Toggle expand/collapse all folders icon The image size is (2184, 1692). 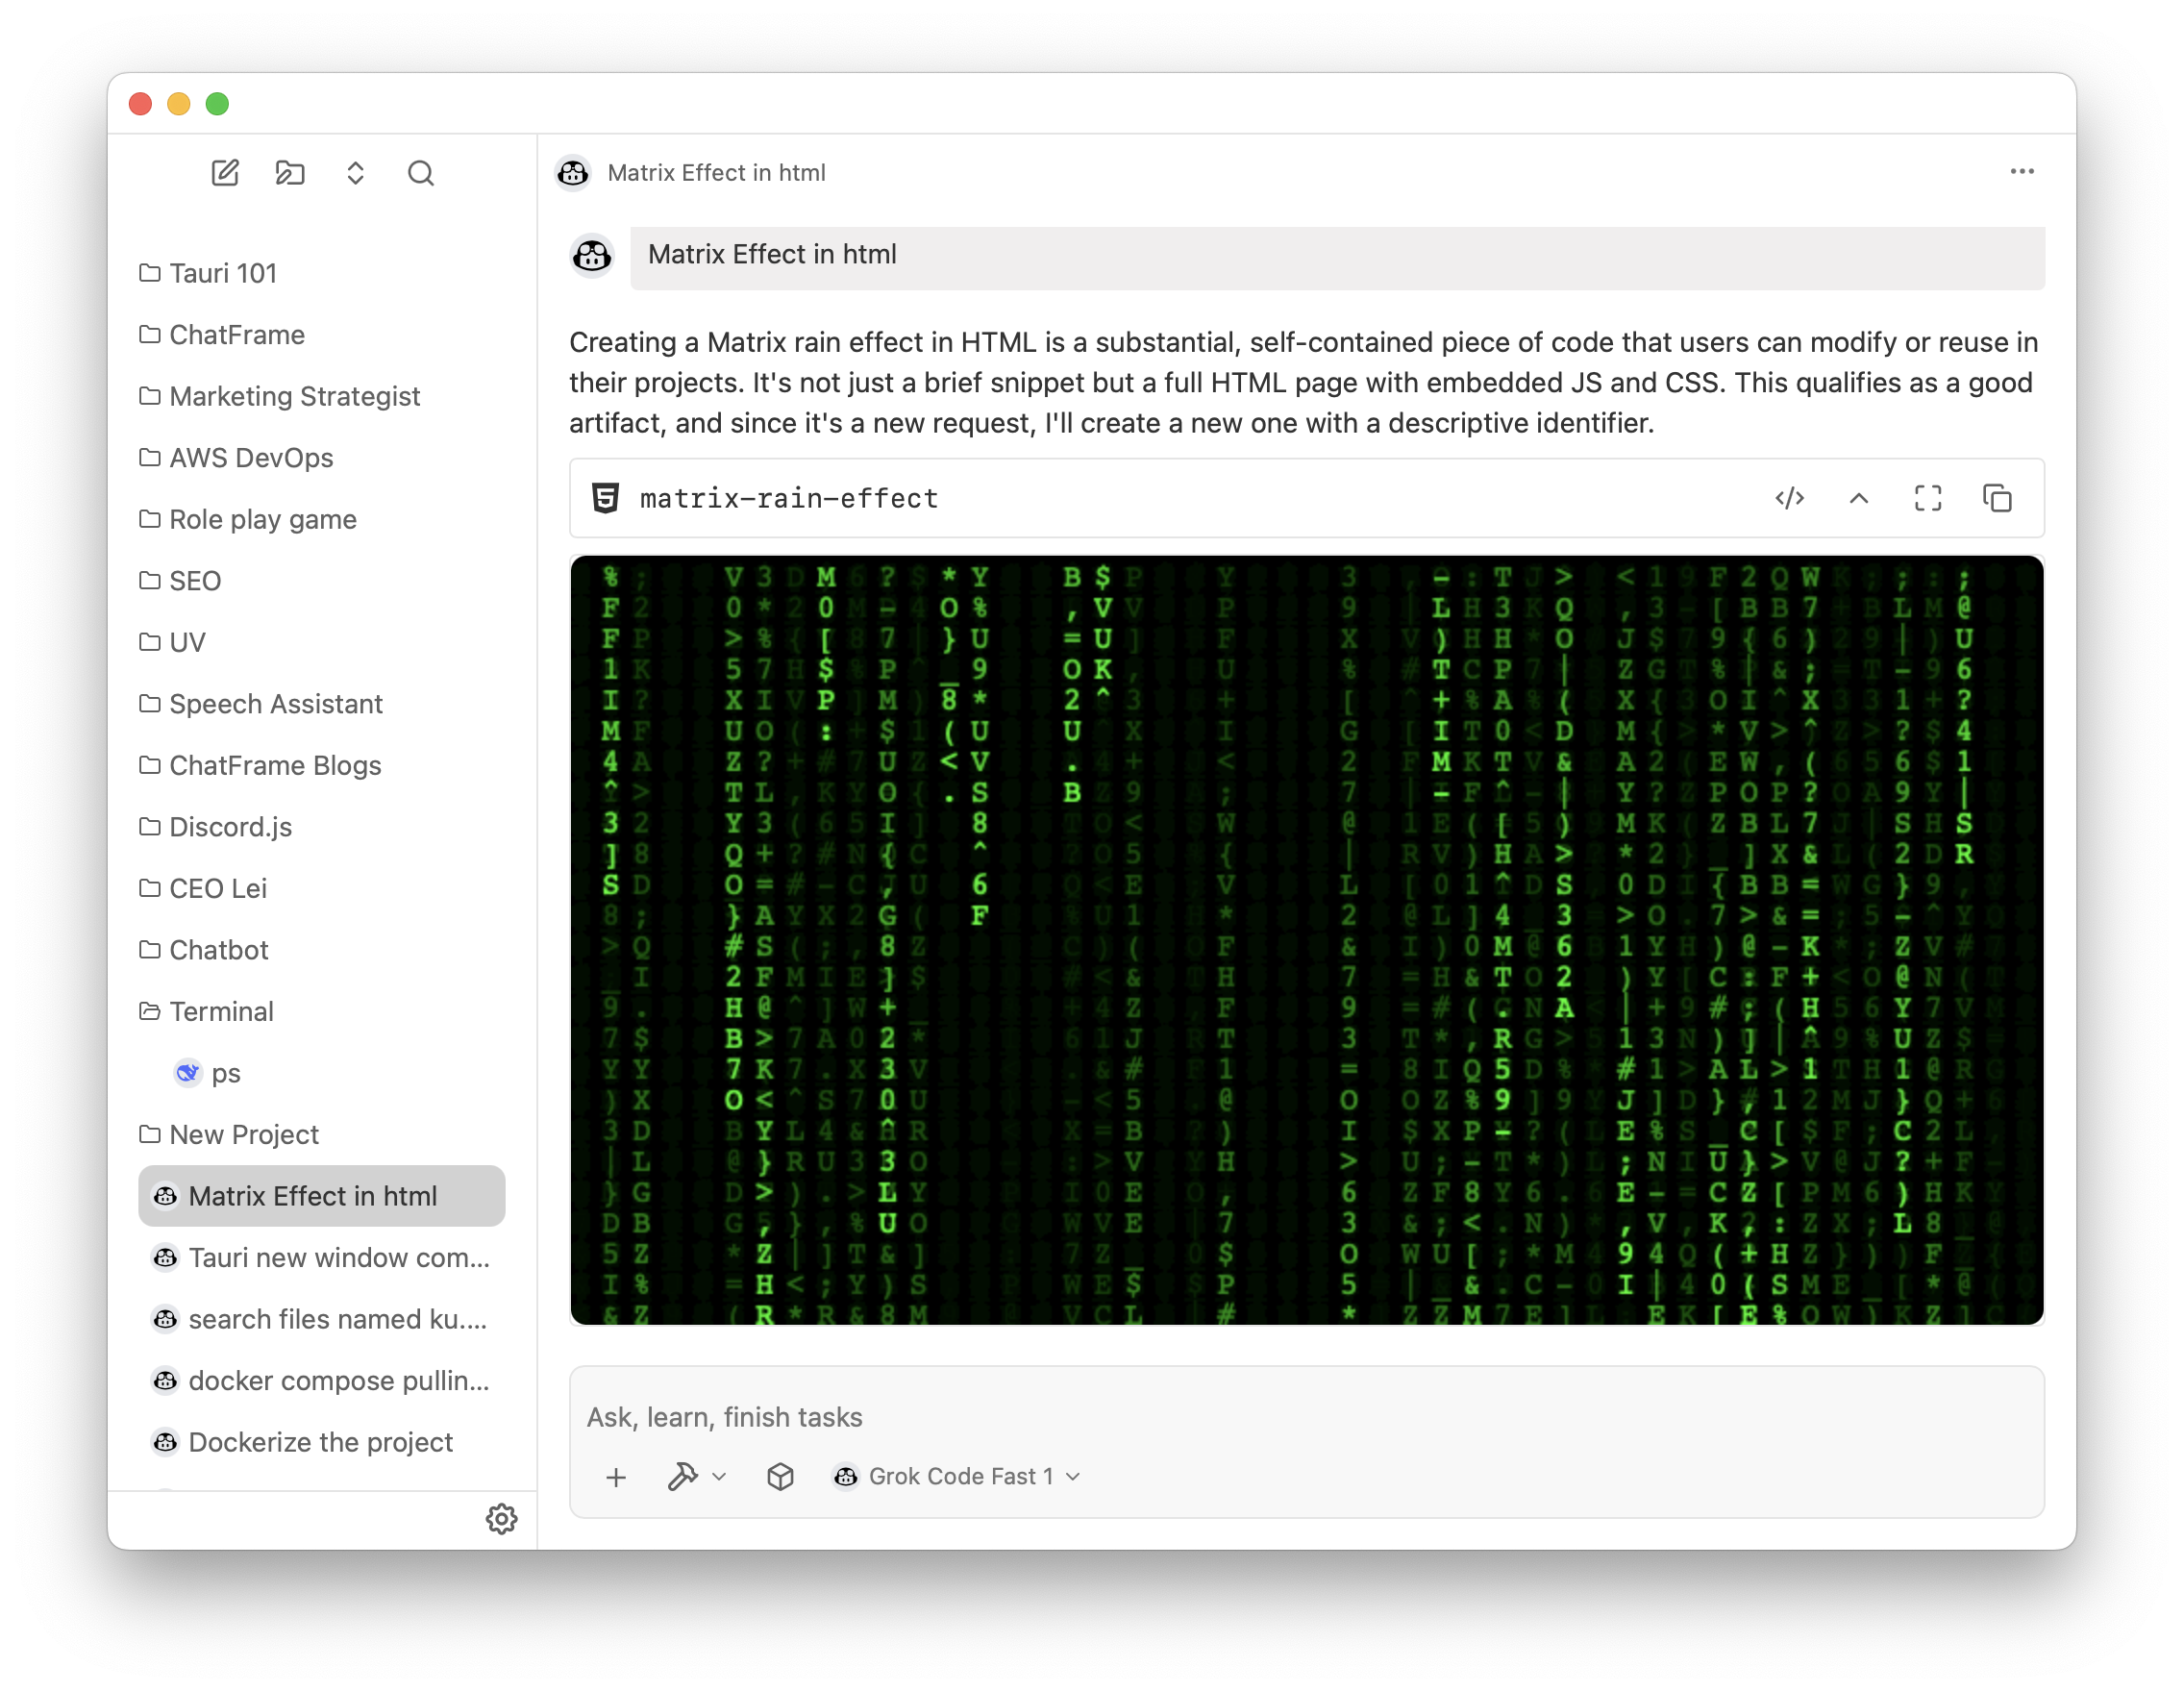[355, 173]
